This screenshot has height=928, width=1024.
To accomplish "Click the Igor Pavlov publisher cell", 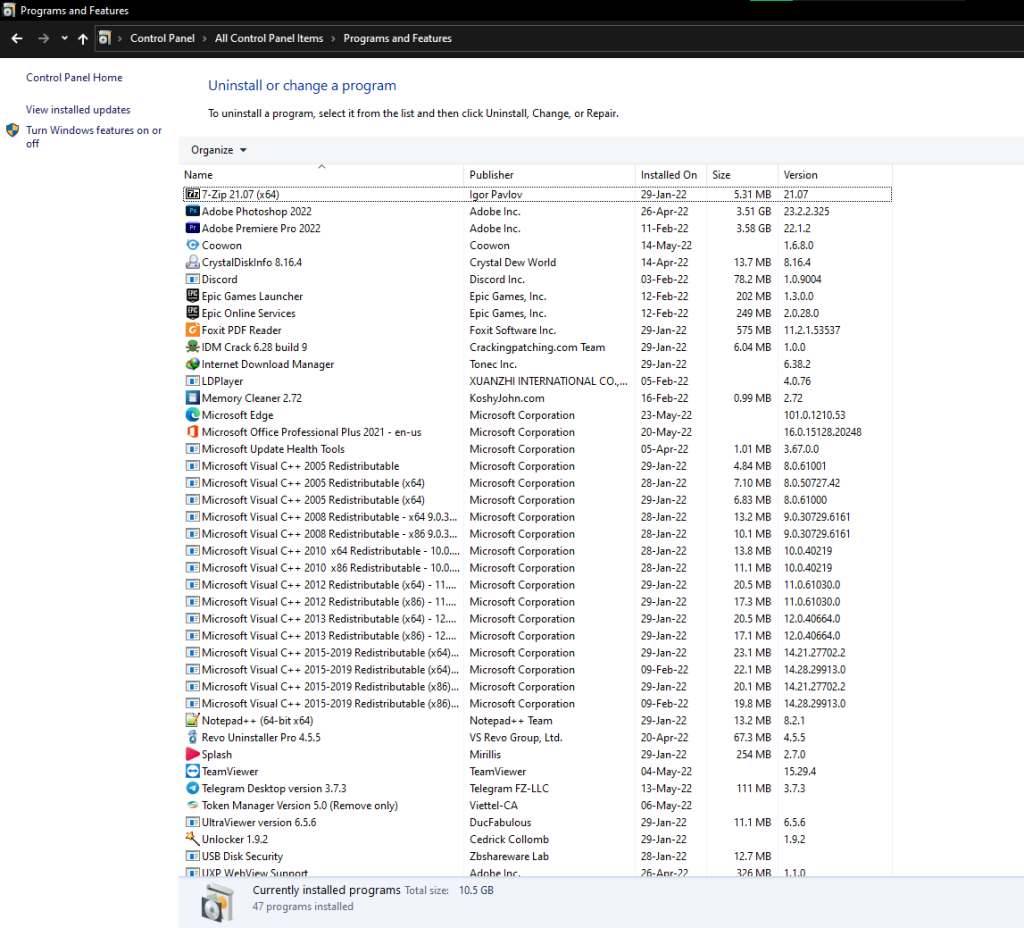I will click(x=496, y=194).
